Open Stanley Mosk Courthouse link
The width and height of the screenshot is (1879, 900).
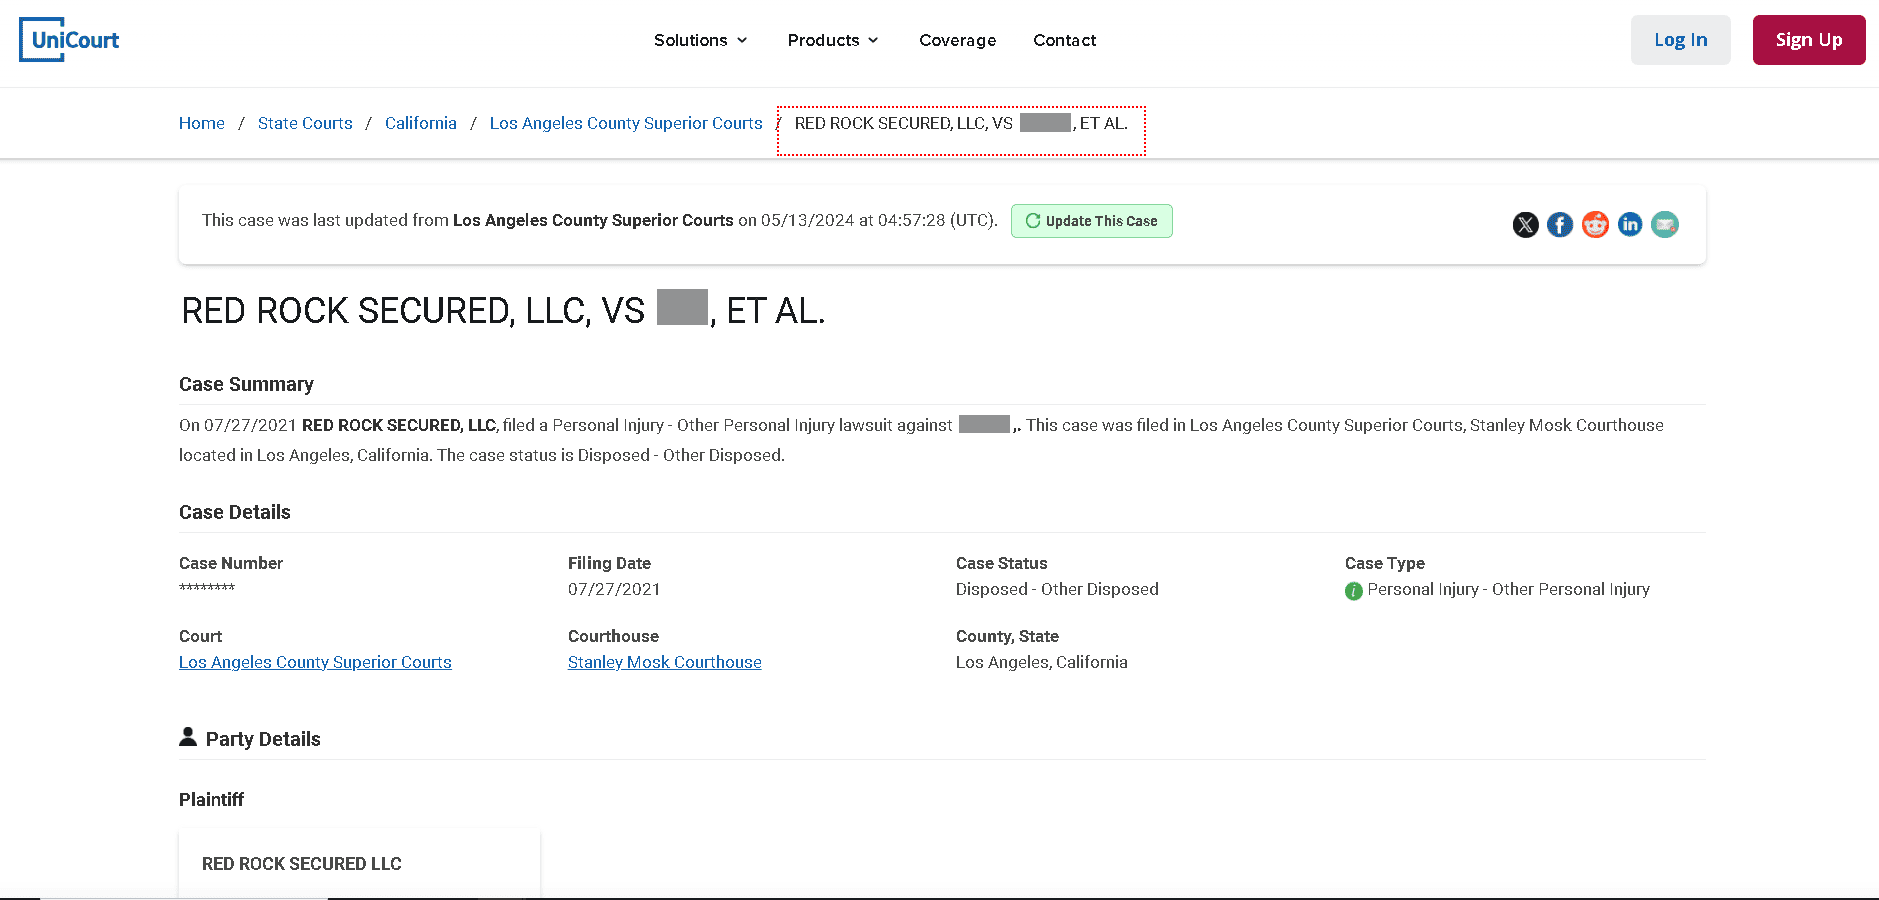click(665, 662)
